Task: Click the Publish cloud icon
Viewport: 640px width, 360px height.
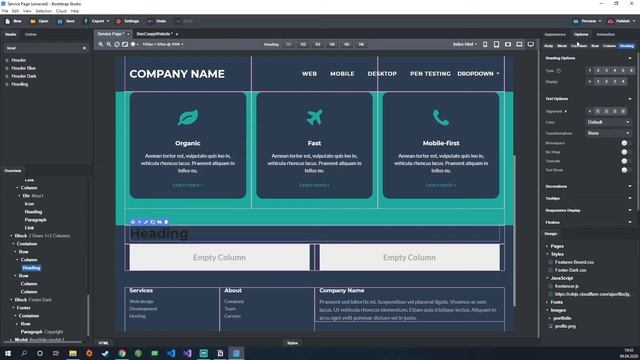Action: pyautogui.click(x=611, y=21)
